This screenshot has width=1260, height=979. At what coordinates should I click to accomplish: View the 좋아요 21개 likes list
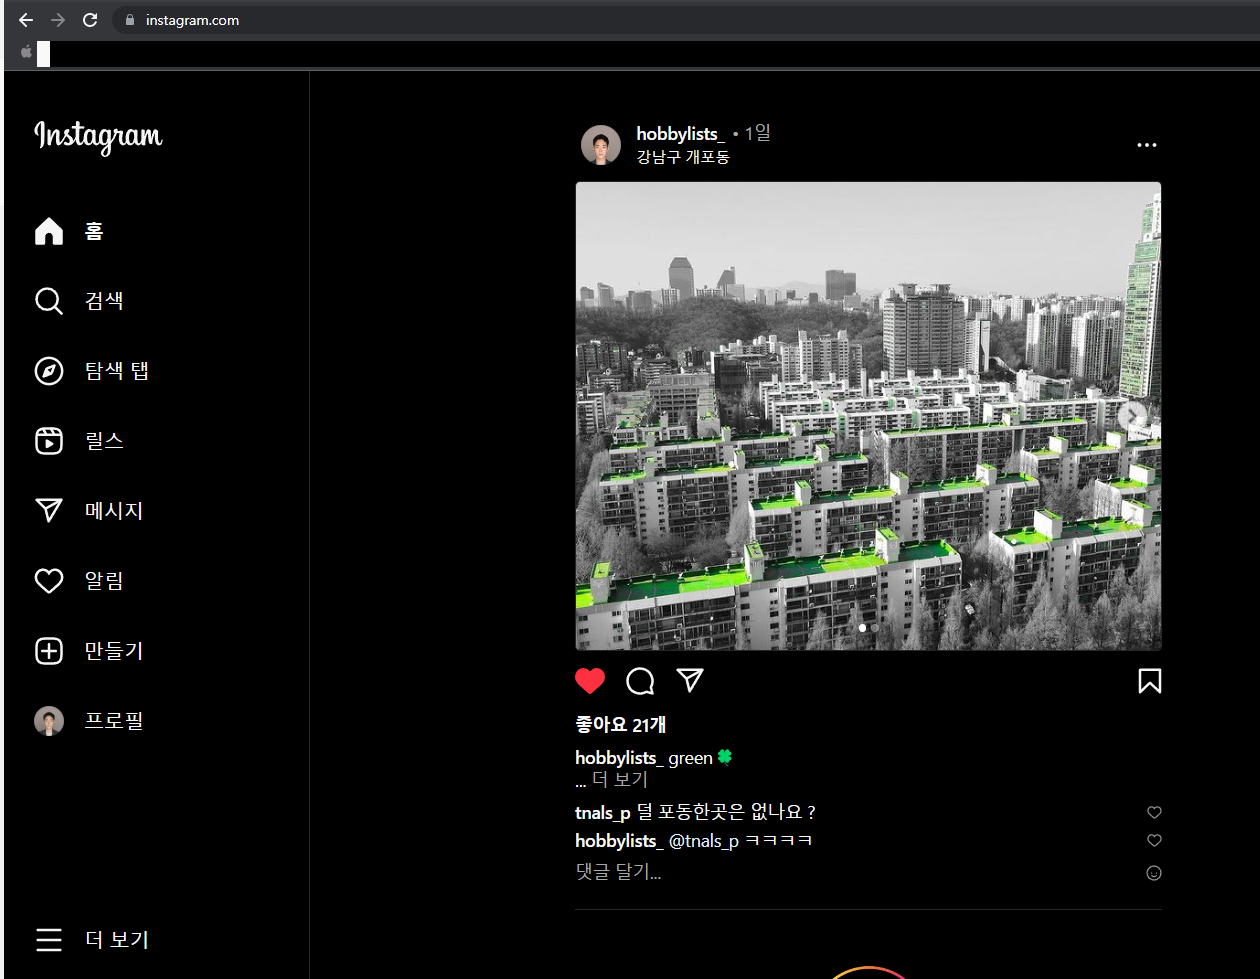[621, 725]
